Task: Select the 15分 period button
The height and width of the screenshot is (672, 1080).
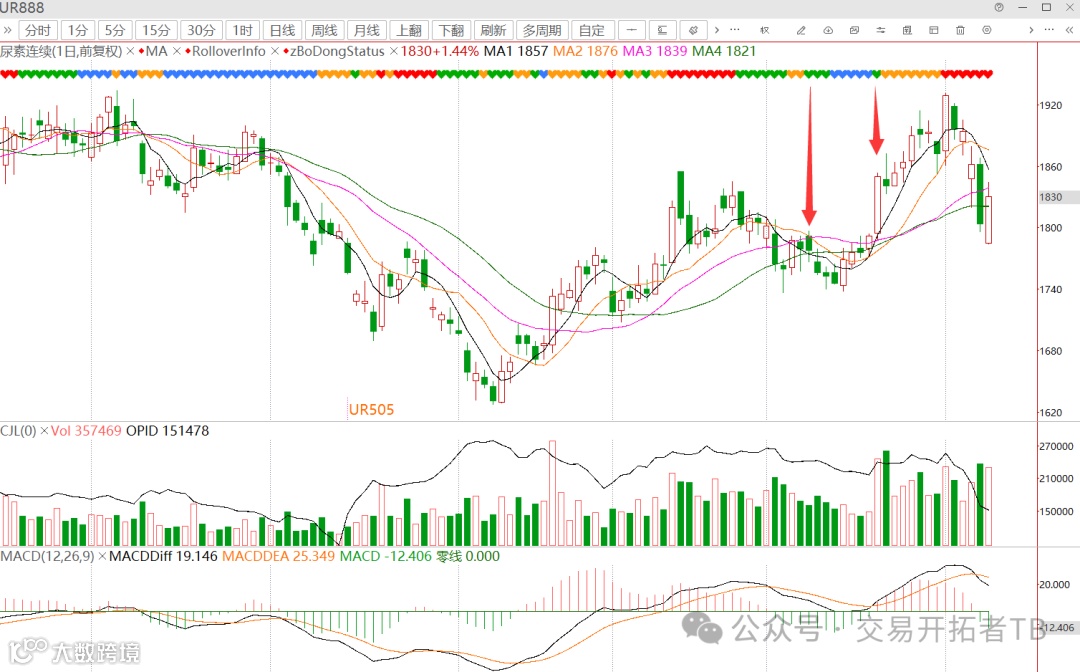Action: pyautogui.click(x=156, y=30)
